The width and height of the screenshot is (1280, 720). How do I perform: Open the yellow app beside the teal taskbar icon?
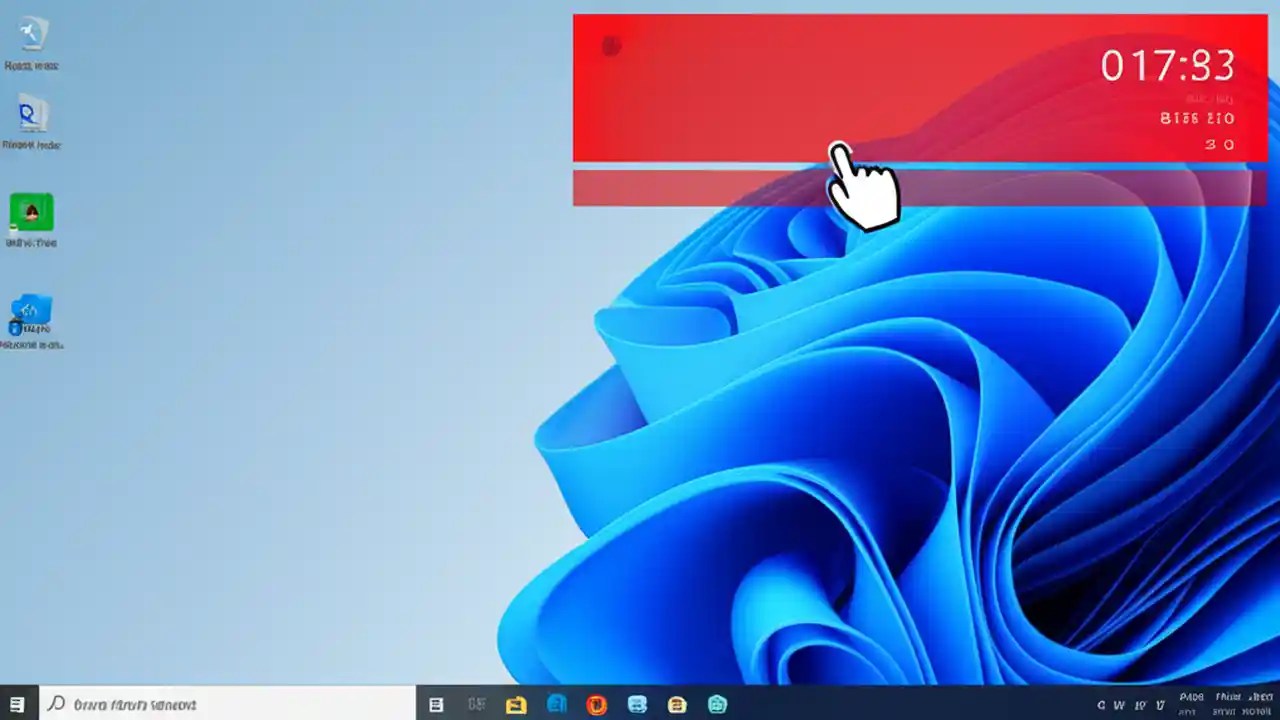point(677,705)
